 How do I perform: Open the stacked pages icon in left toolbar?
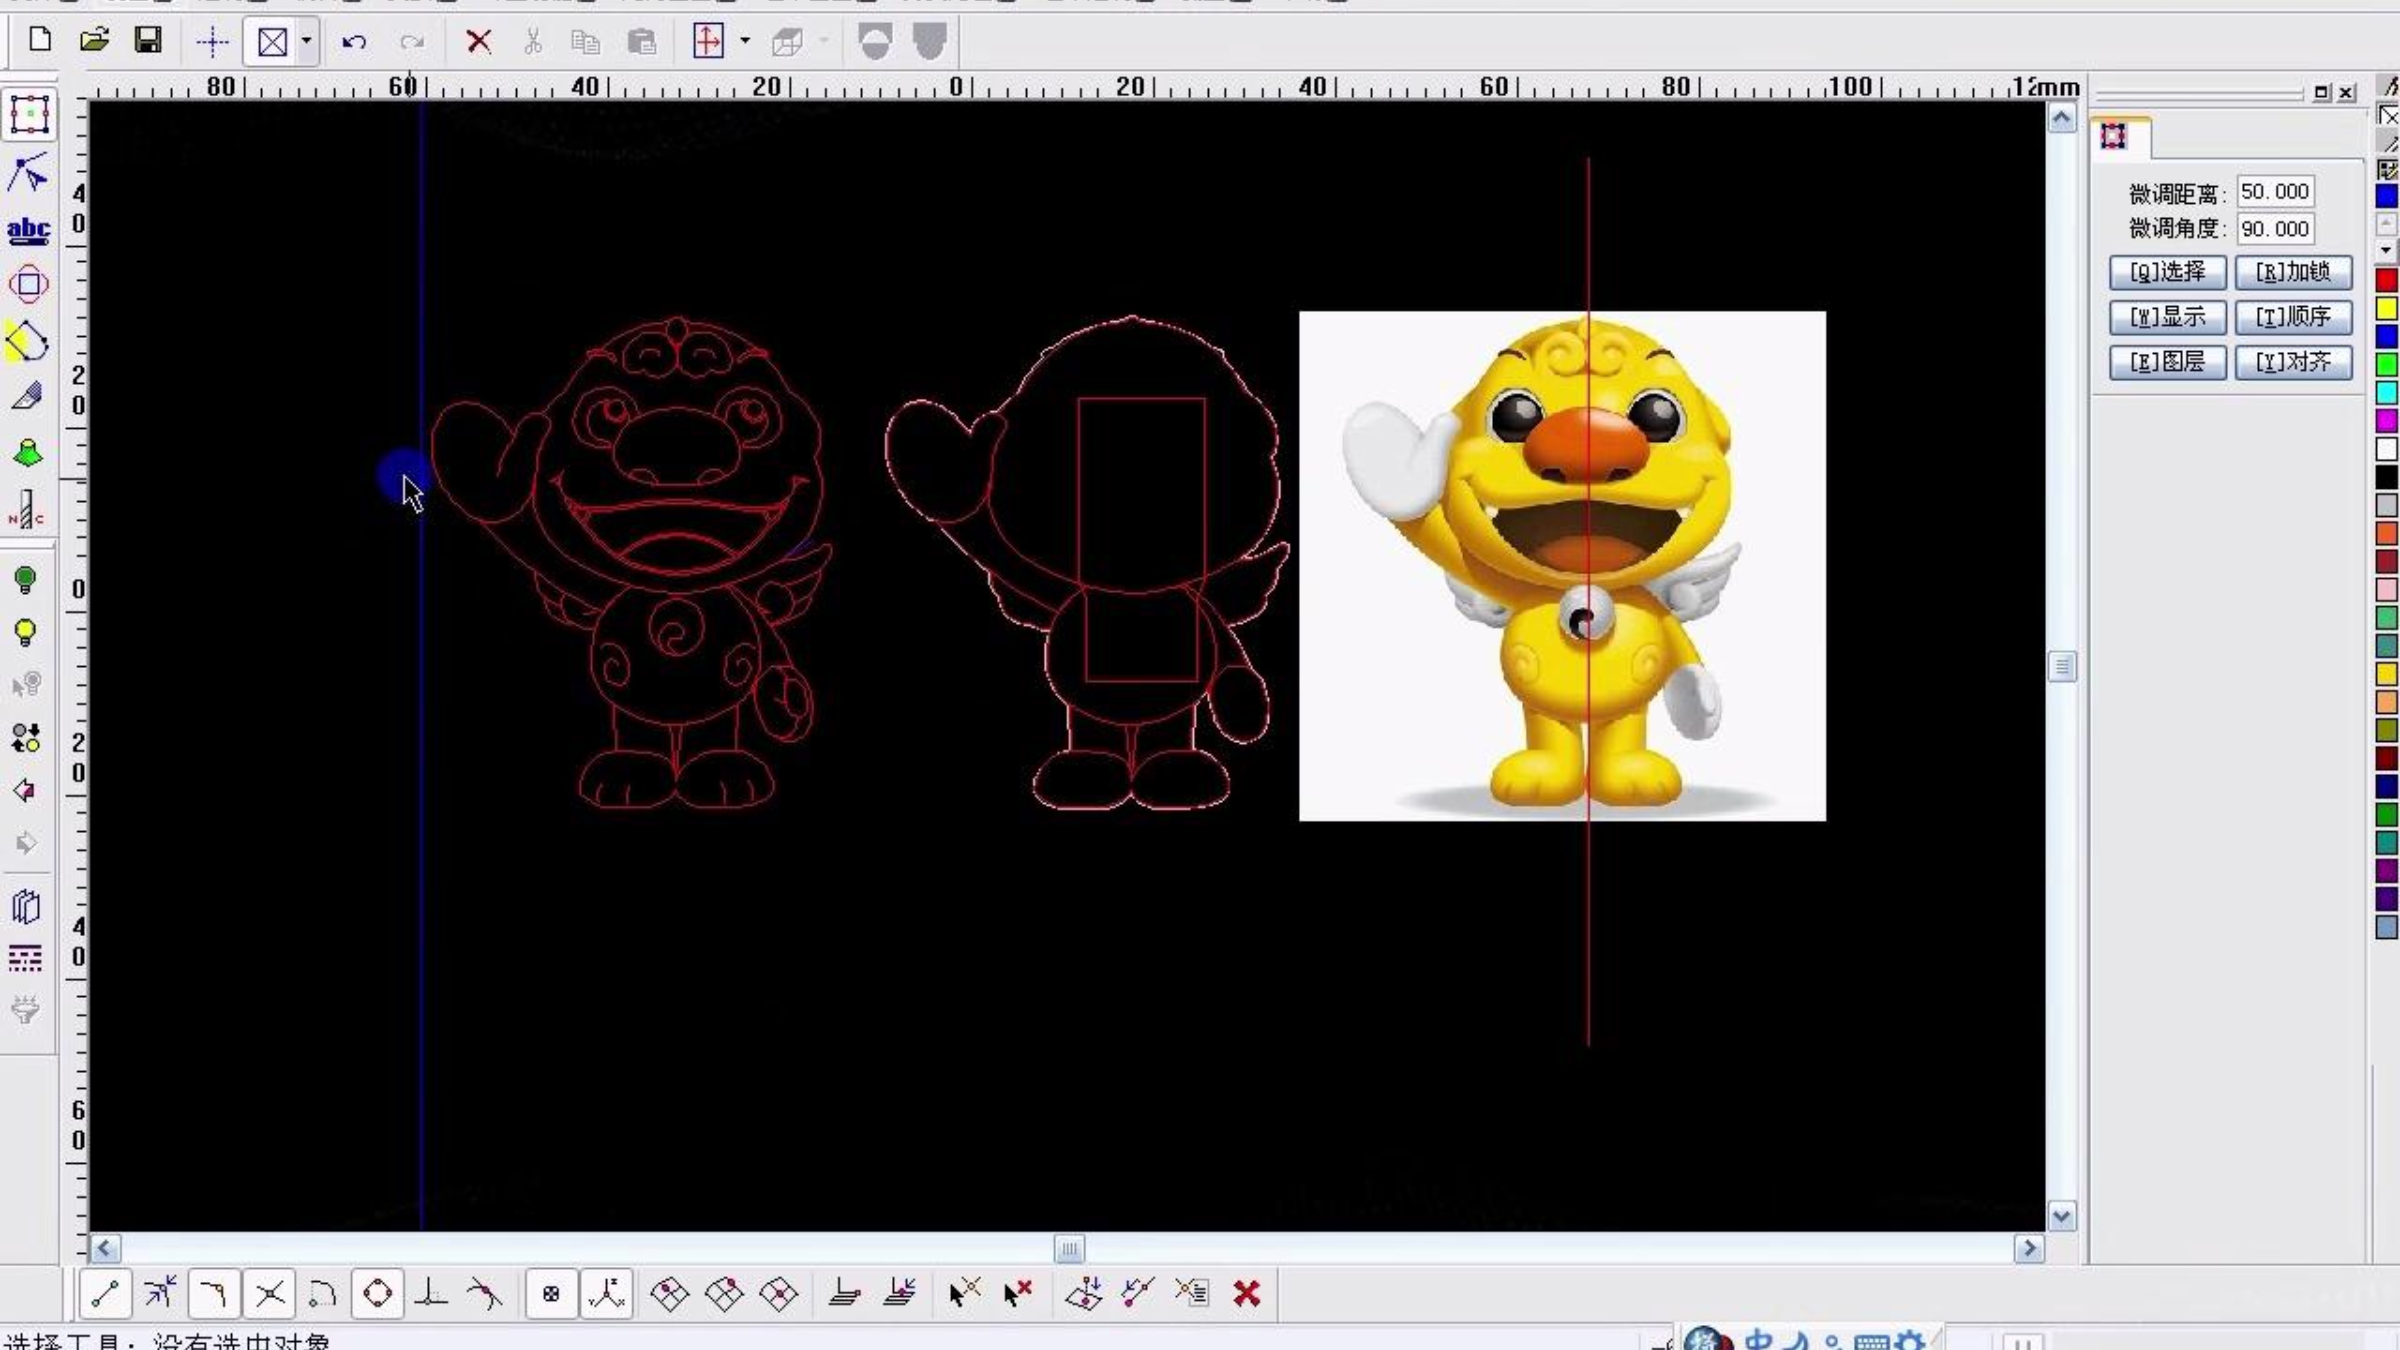[26, 906]
